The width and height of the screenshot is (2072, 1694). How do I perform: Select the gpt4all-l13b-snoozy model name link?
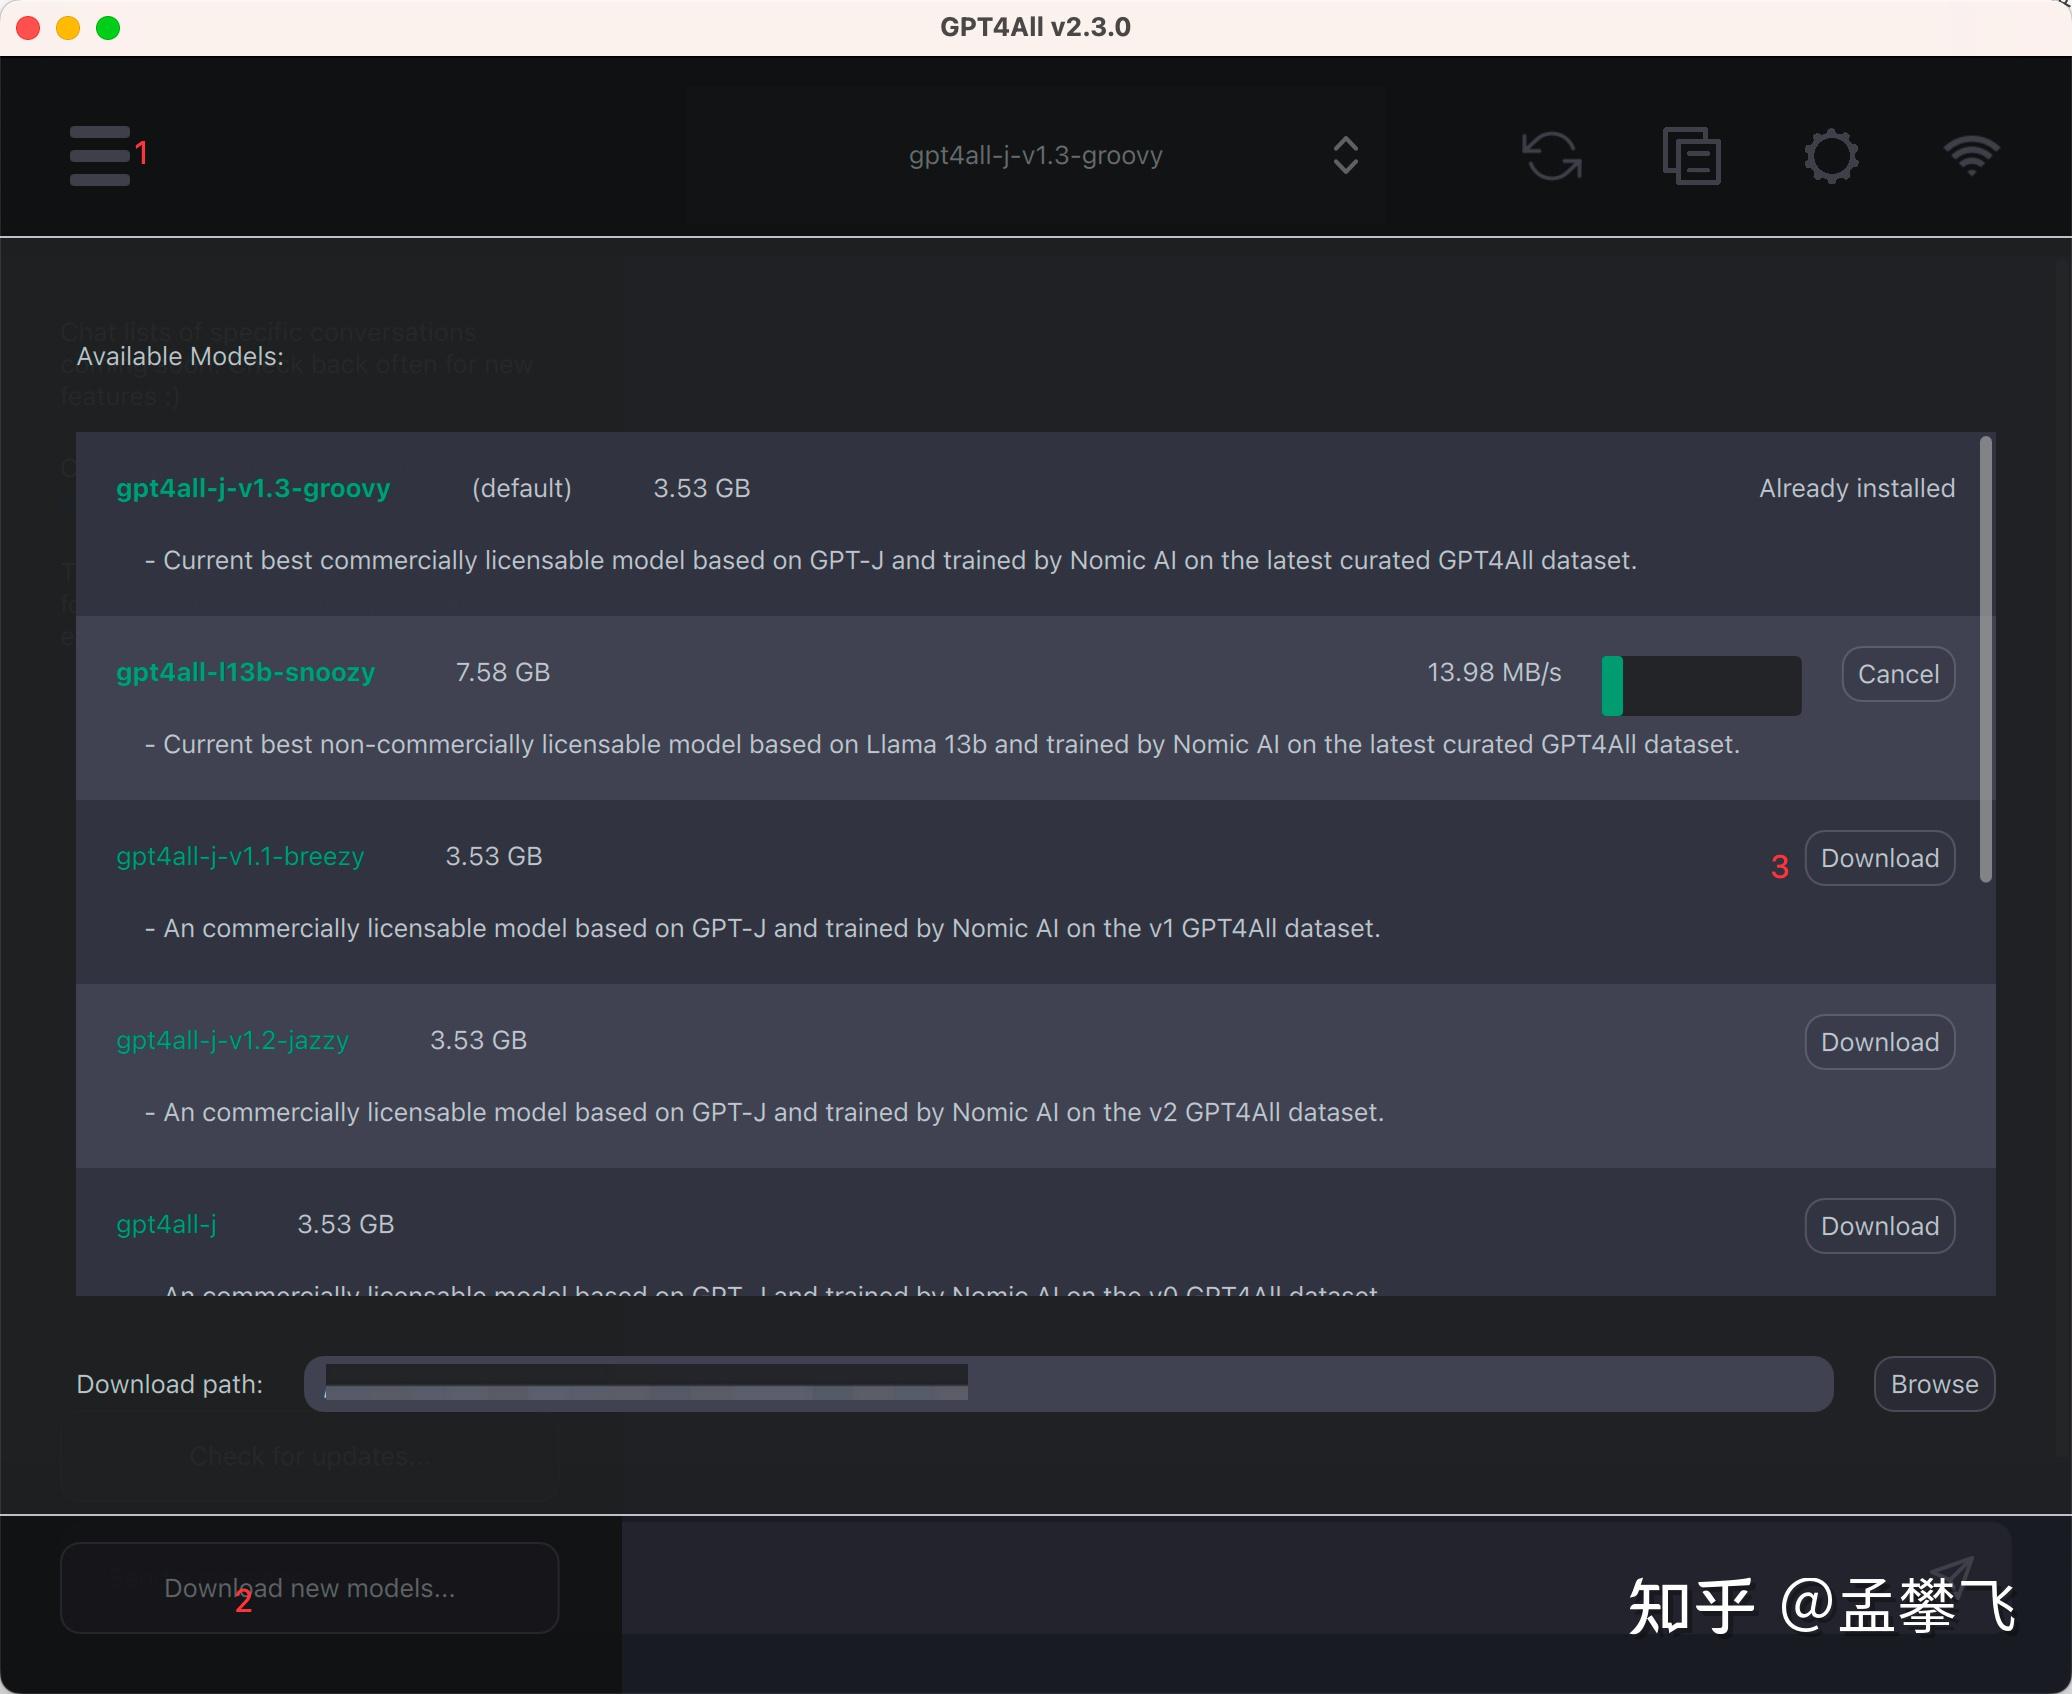[245, 672]
